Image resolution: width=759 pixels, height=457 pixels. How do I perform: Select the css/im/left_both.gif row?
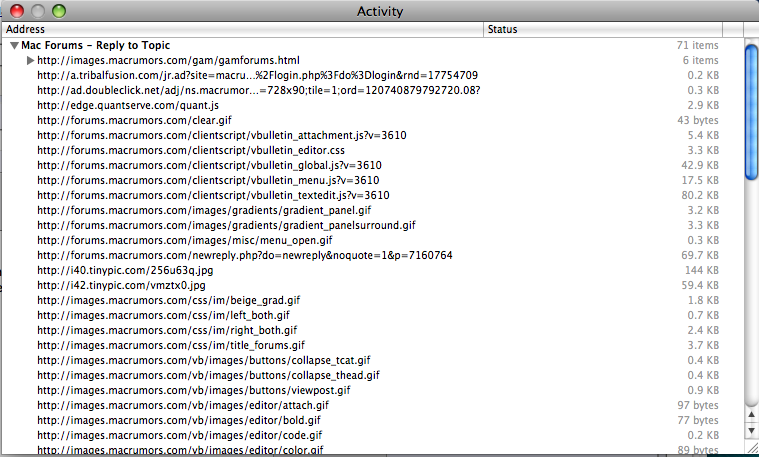pyautogui.click(x=373, y=316)
